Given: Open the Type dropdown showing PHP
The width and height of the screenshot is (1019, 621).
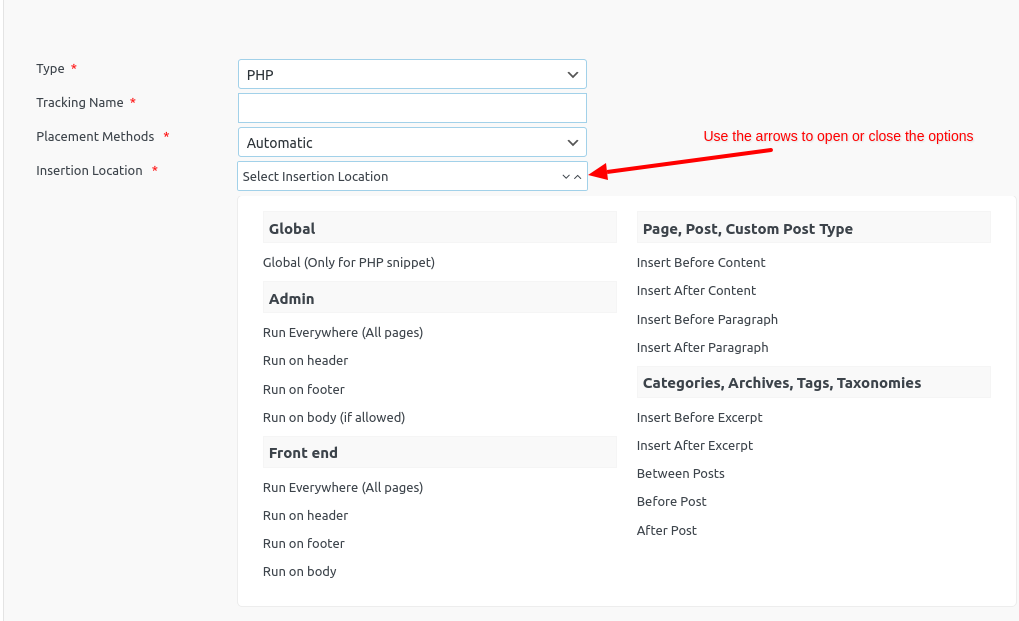Looking at the screenshot, I should pos(410,74).
